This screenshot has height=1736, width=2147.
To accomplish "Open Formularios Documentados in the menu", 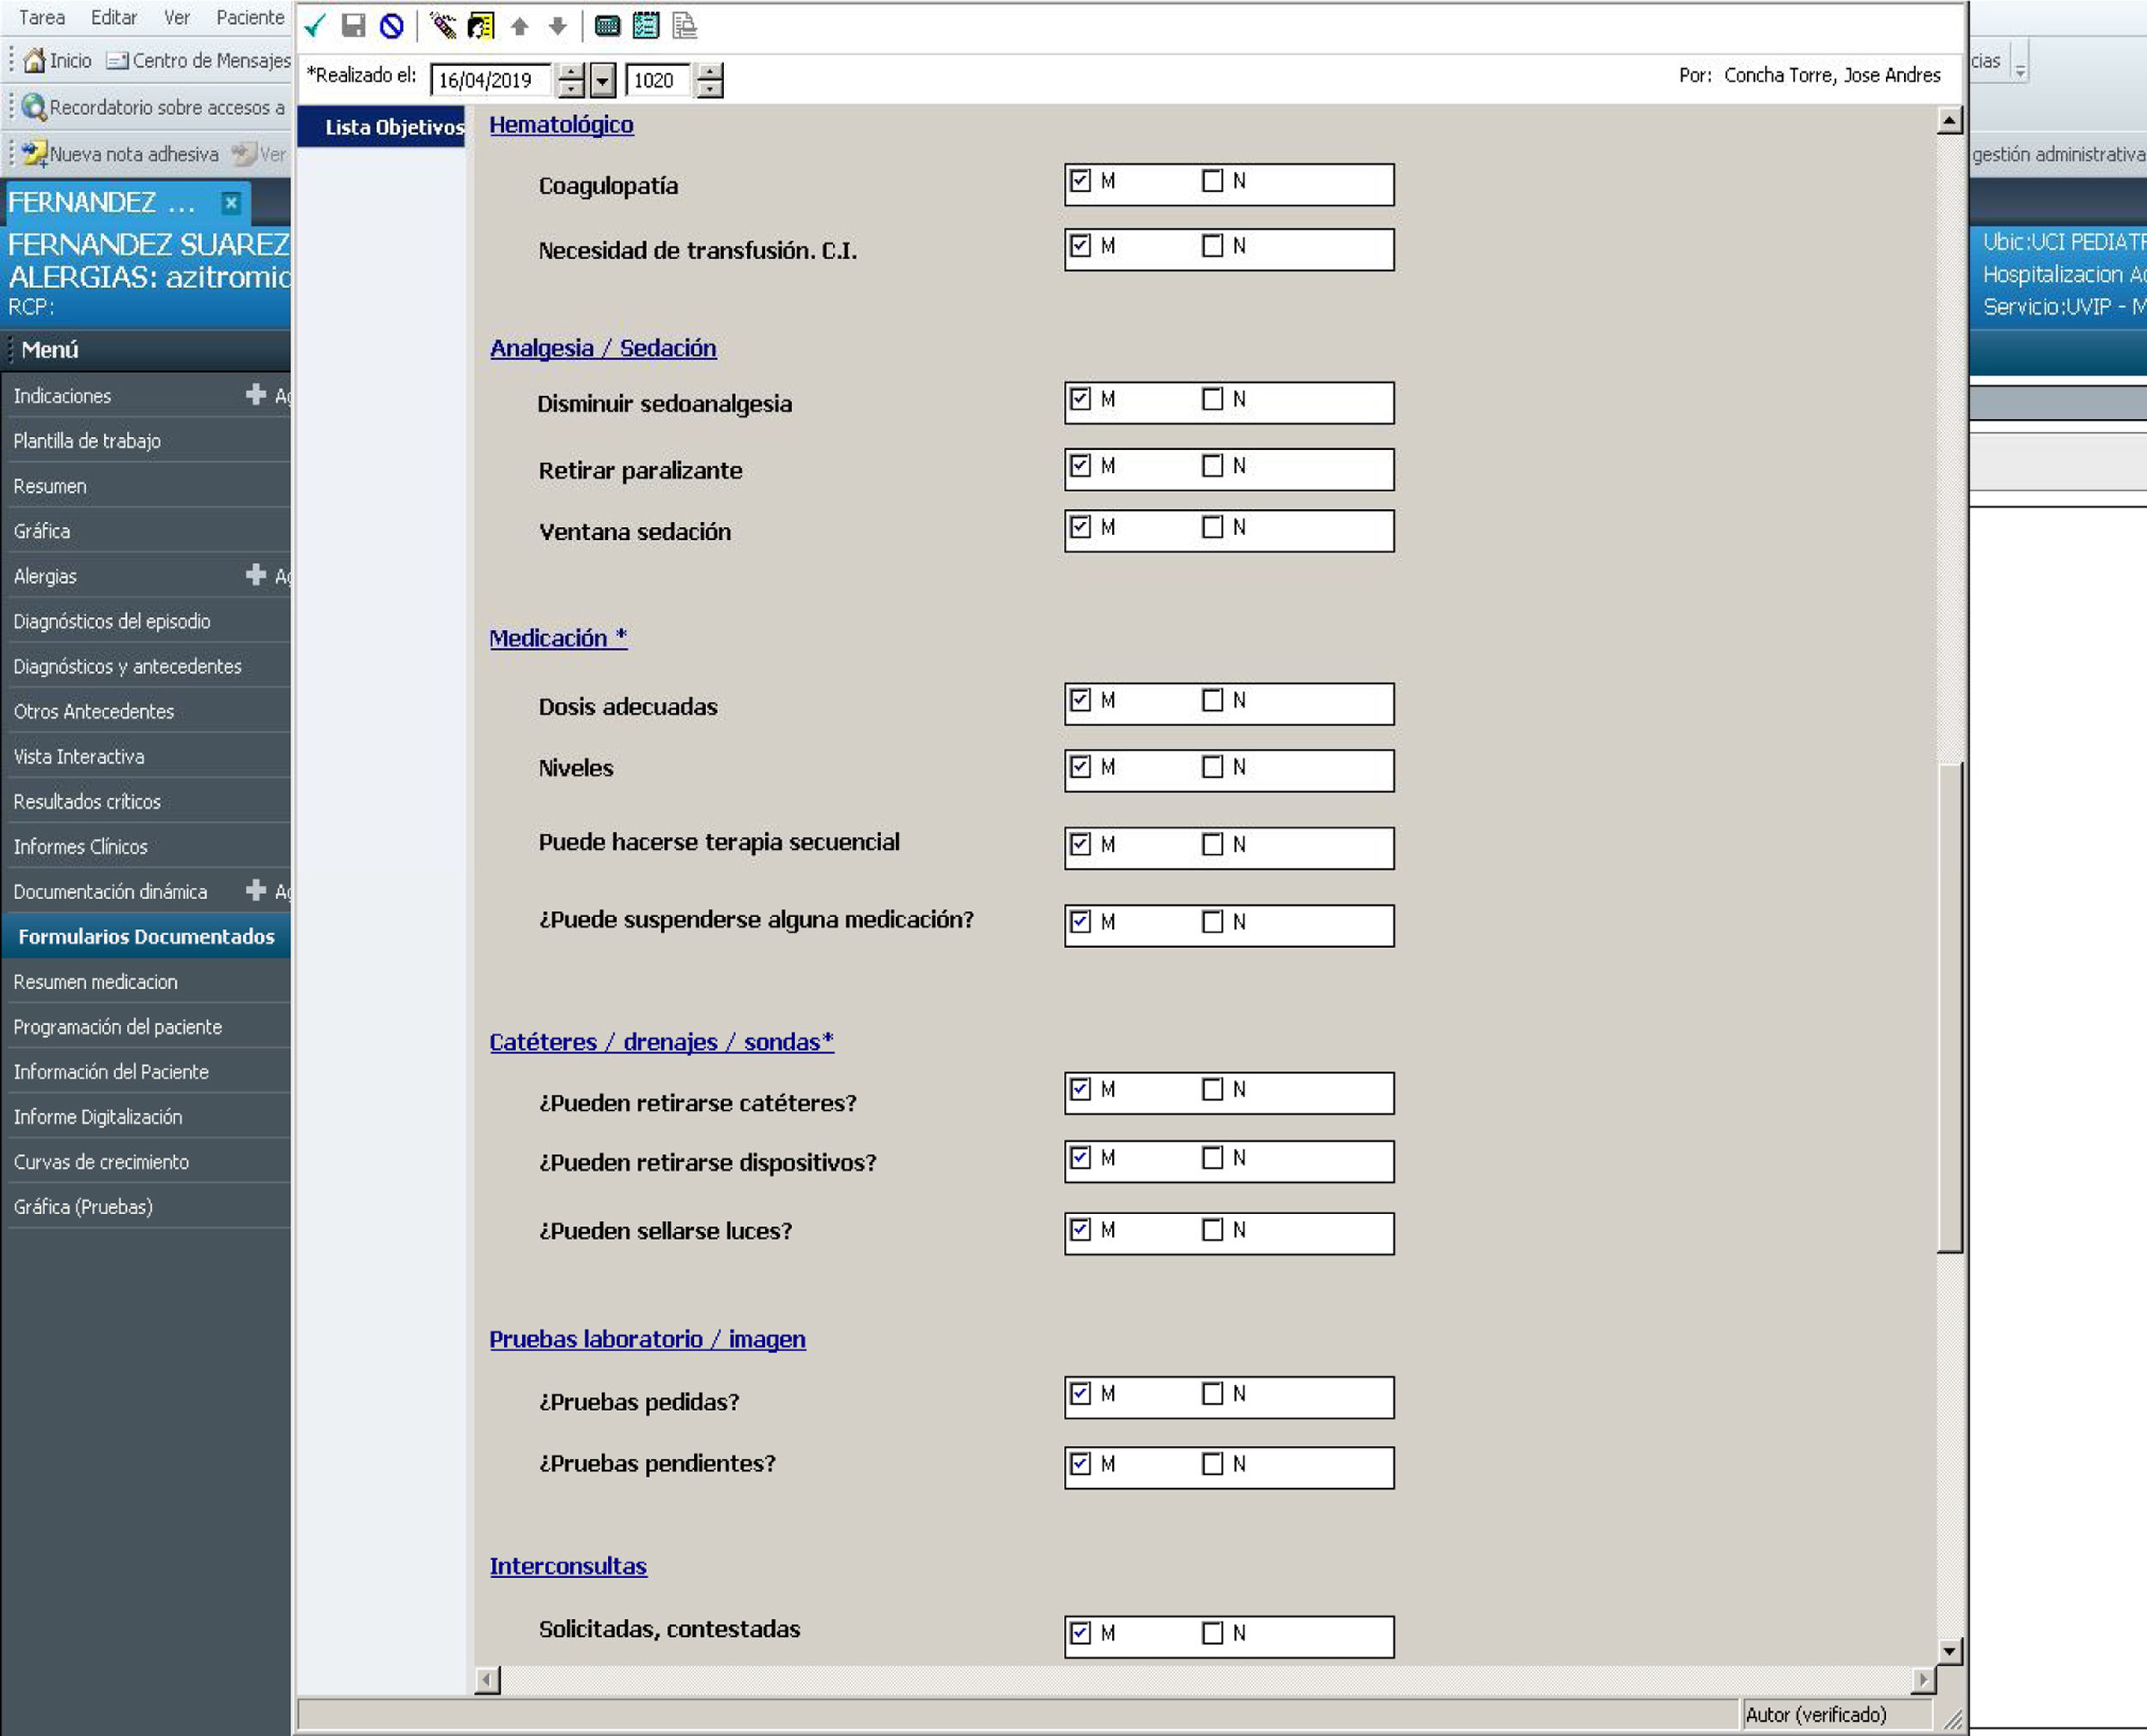I will point(146,937).
